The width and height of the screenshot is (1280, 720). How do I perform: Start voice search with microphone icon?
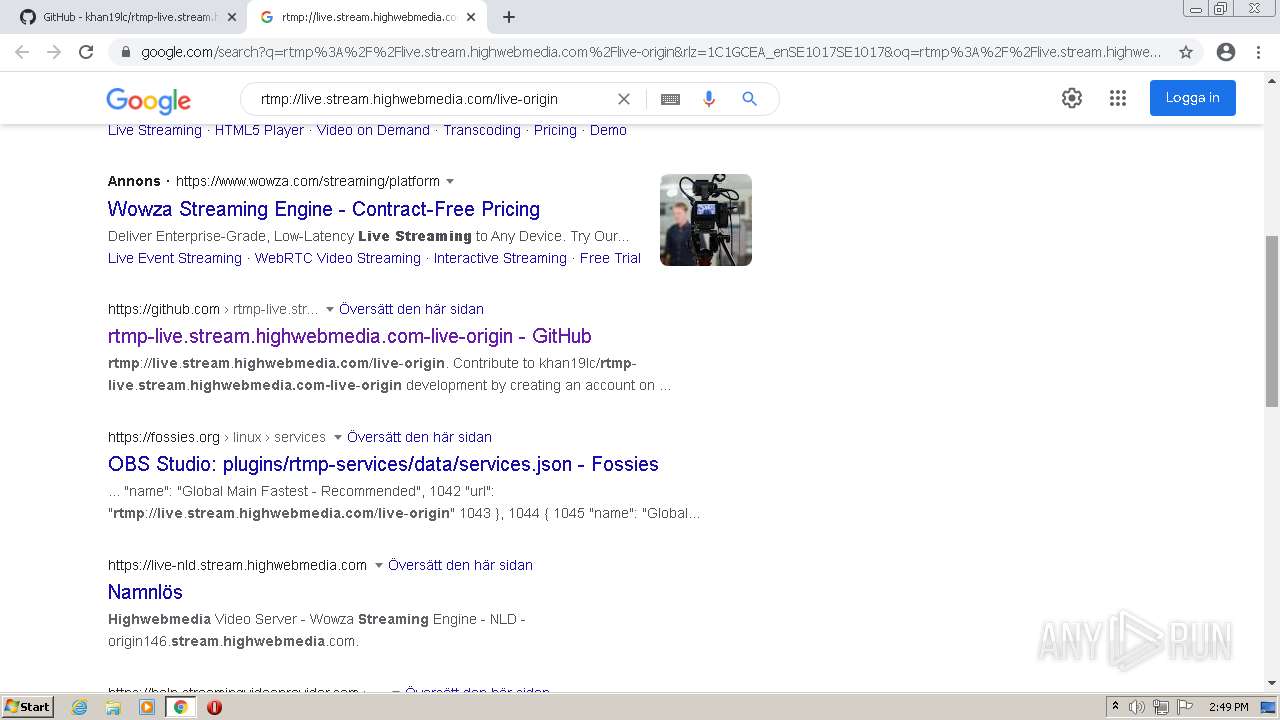tap(709, 99)
